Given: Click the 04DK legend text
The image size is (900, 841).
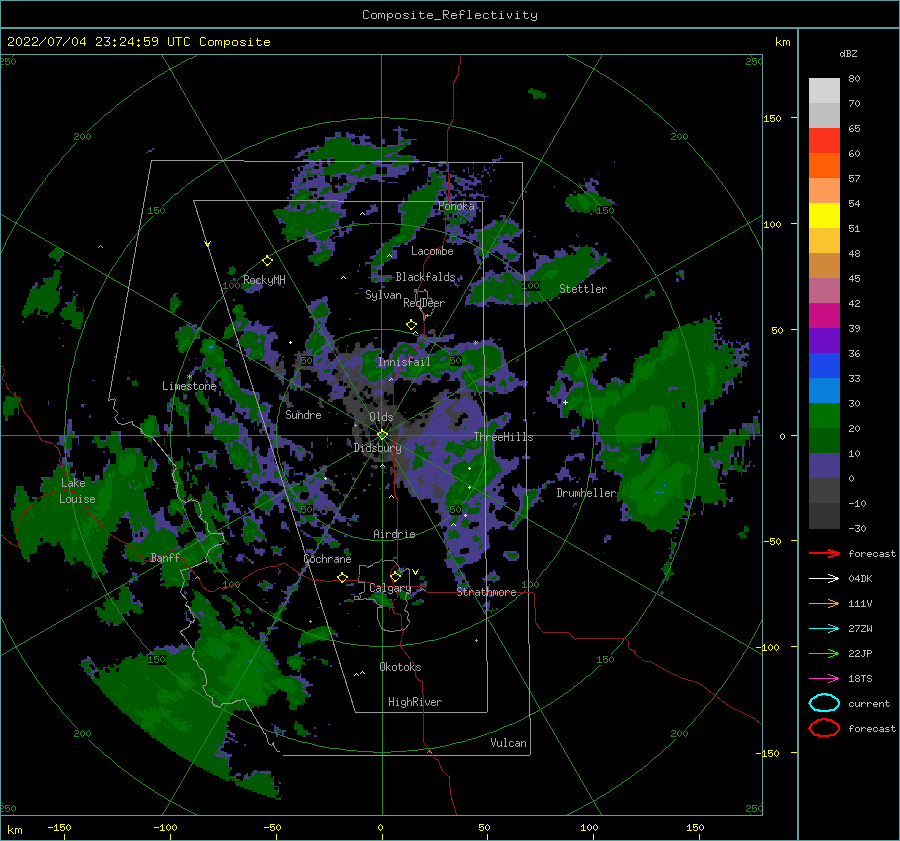Looking at the screenshot, I should (860, 579).
